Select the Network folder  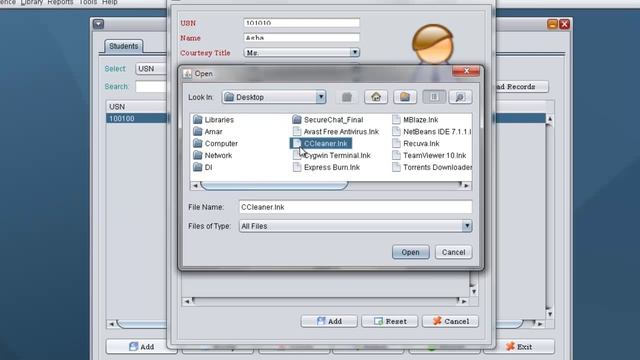(213, 155)
